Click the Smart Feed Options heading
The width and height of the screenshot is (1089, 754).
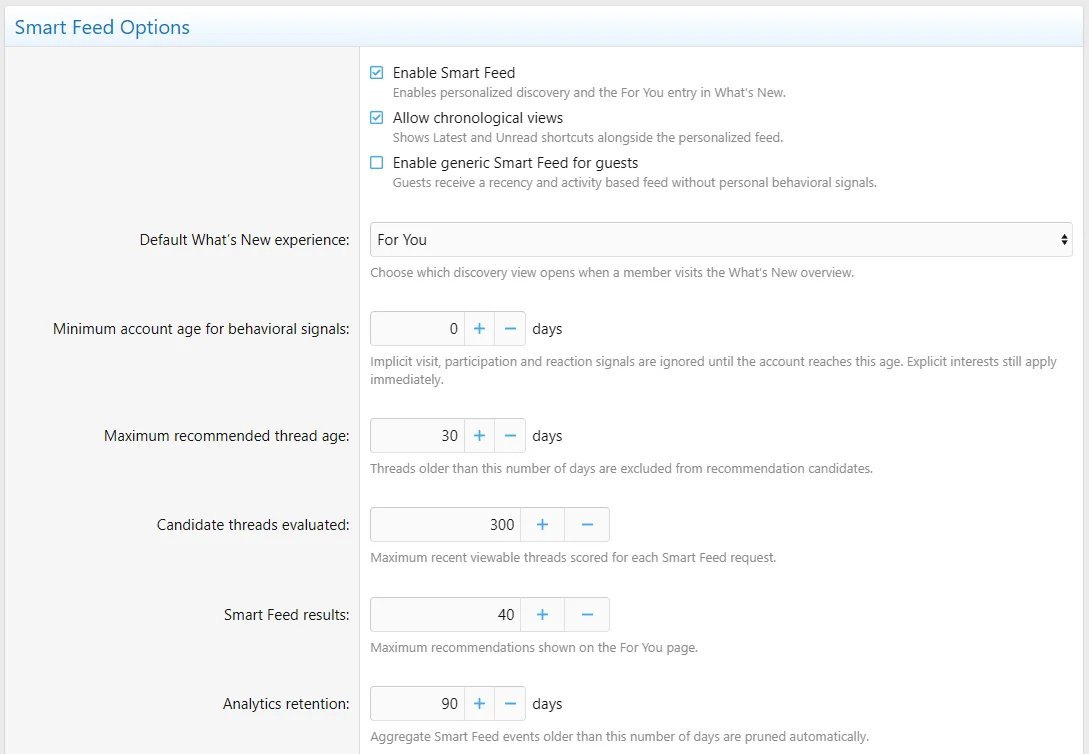102,27
